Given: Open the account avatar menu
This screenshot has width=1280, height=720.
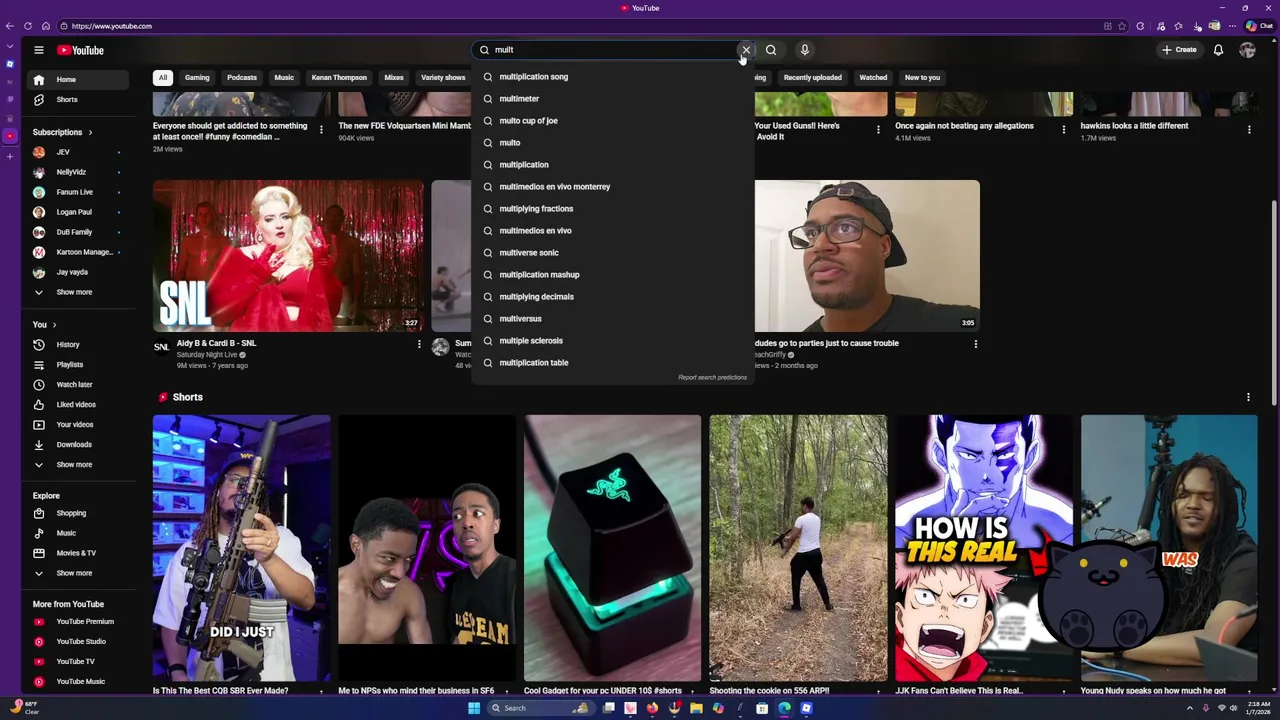Looking at the screenshot, I should (x=1247, y=50).
